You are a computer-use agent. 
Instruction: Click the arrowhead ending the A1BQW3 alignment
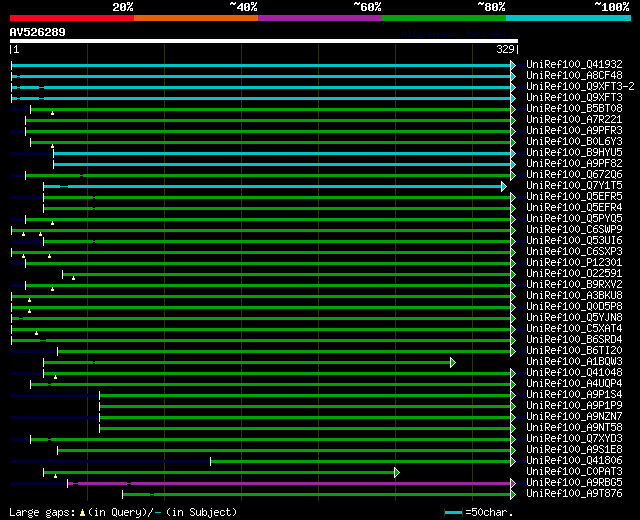tap(453, 362)
